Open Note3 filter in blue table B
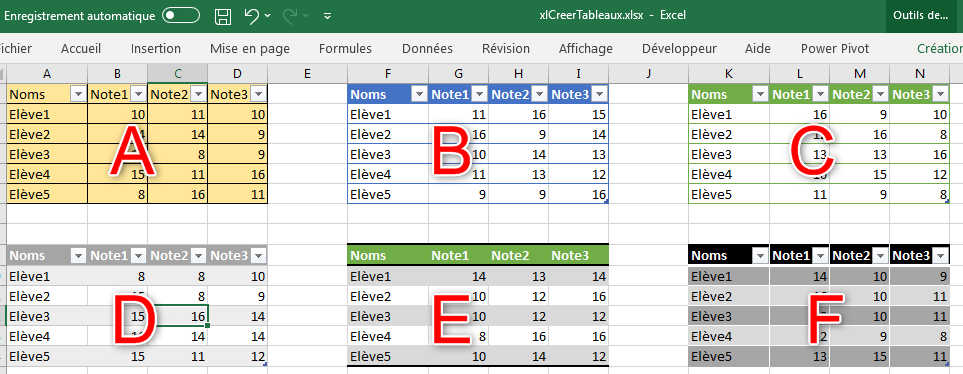Image resolution: width=963 pixels, height=374 pixels. coord(599,95)
